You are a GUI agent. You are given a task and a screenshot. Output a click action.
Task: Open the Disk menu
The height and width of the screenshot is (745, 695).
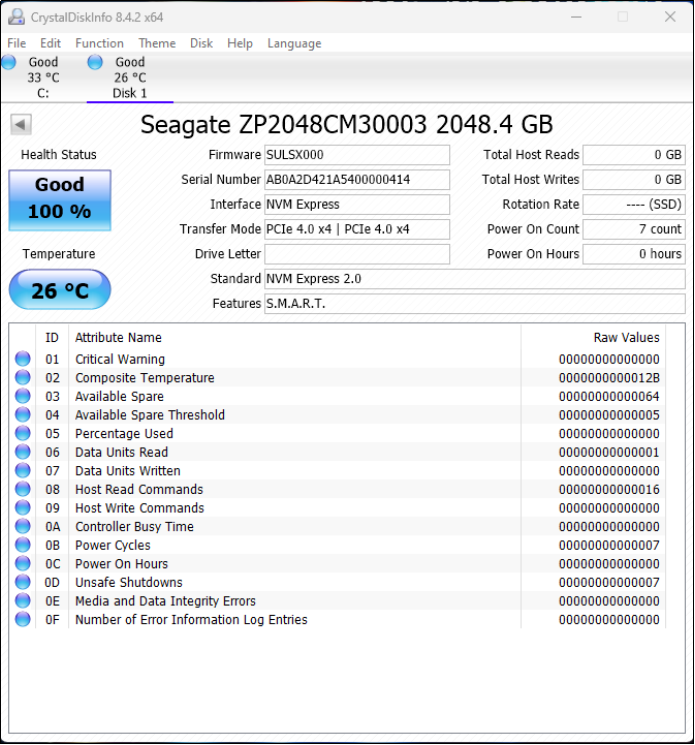point(201,43)
